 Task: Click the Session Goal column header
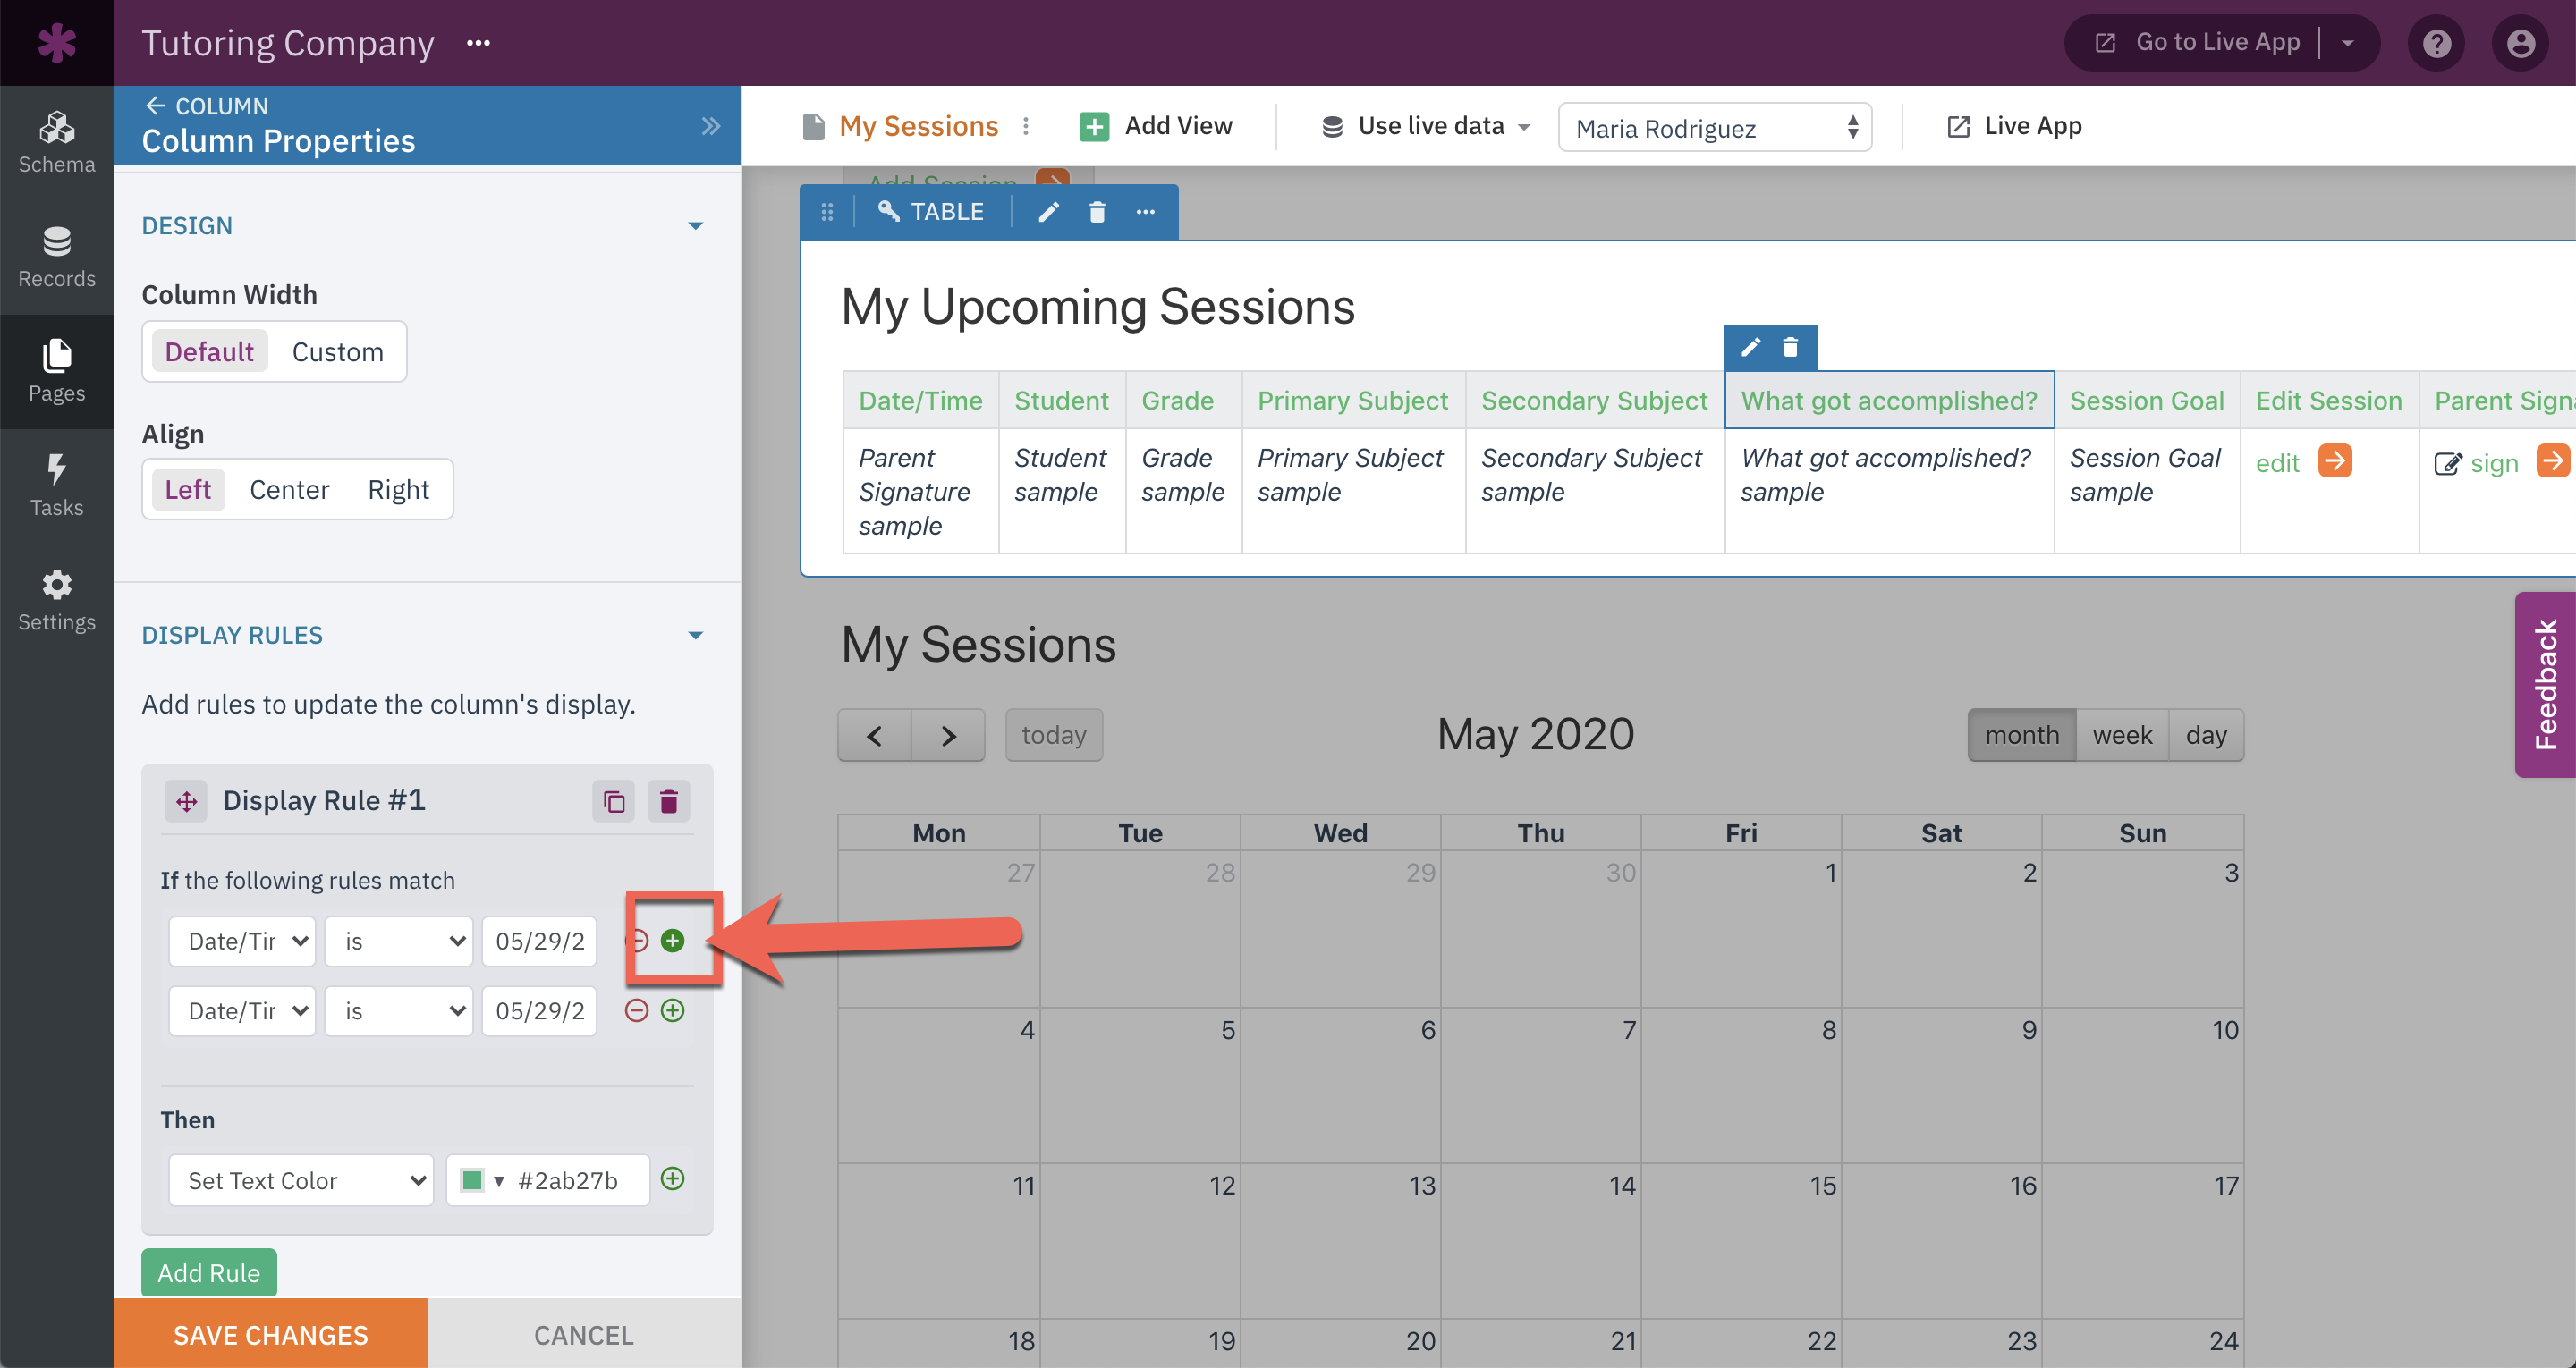coord(2147,400)
